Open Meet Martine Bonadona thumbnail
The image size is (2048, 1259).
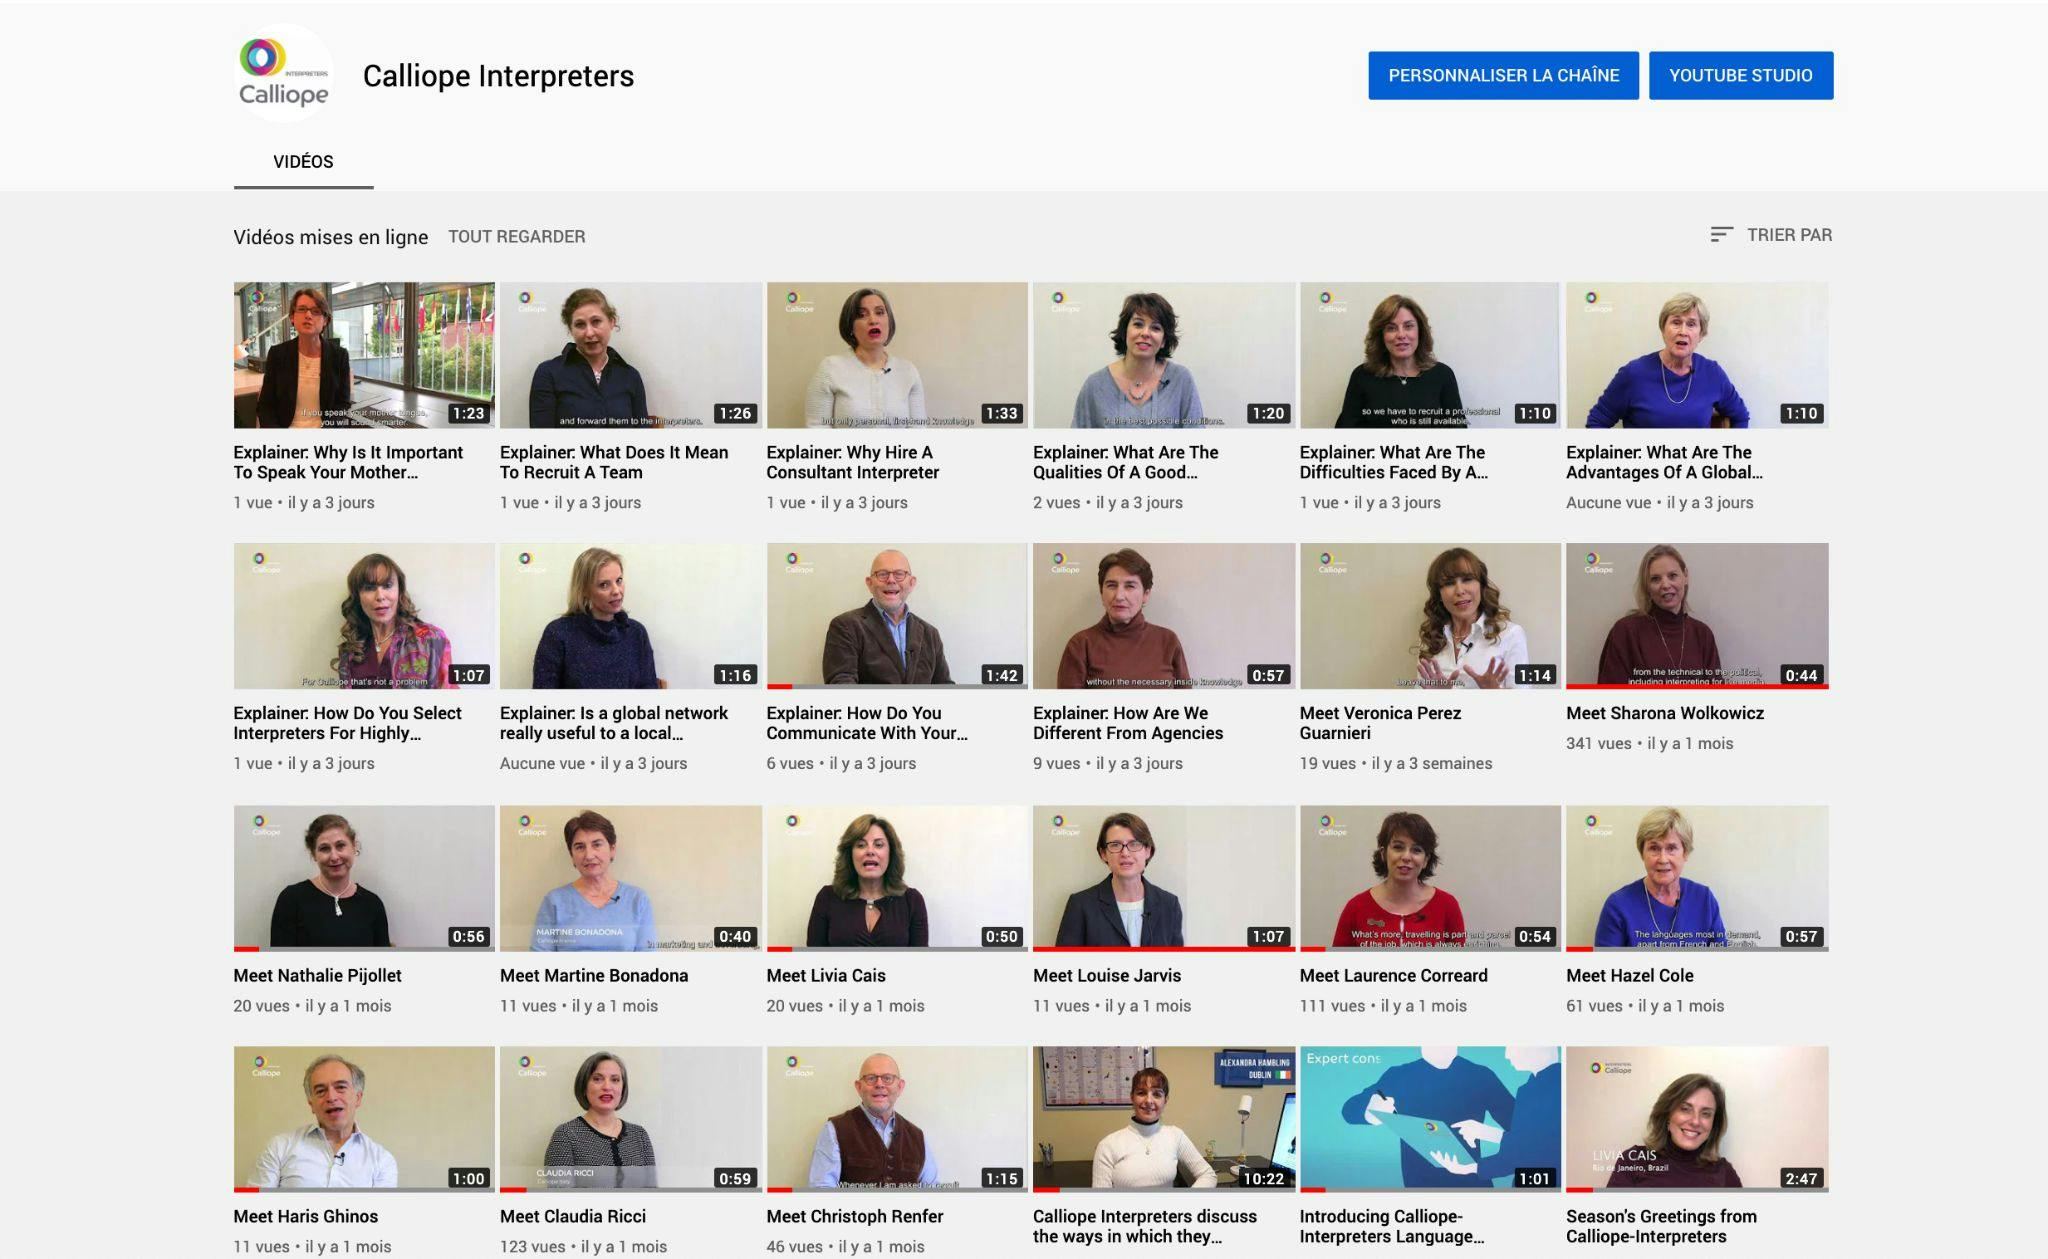[x=630, y=878]
